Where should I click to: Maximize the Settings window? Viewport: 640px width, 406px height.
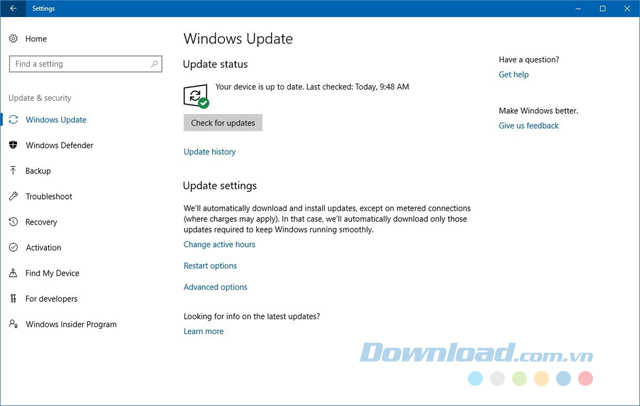pos(602,8)
